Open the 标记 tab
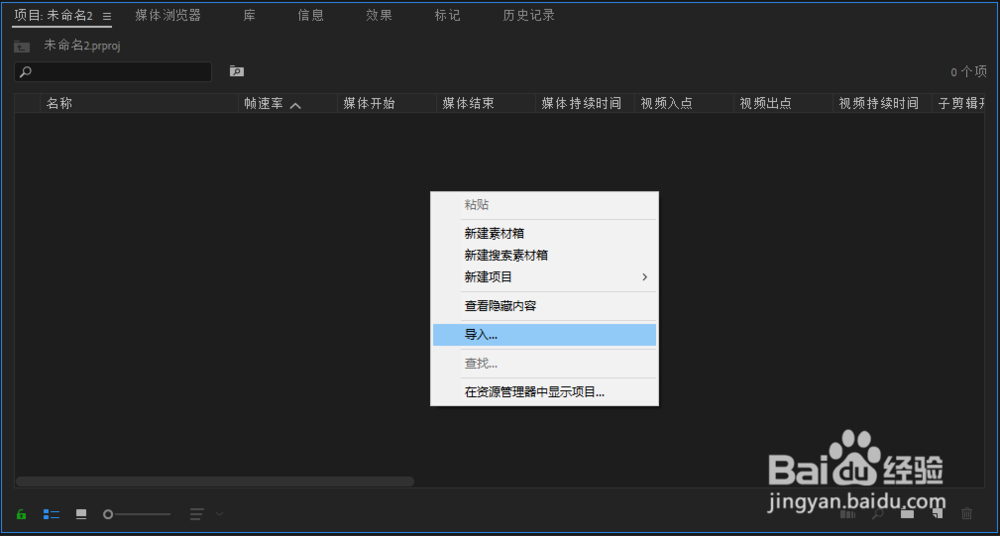1000x536 pixels. coord(447,16)
